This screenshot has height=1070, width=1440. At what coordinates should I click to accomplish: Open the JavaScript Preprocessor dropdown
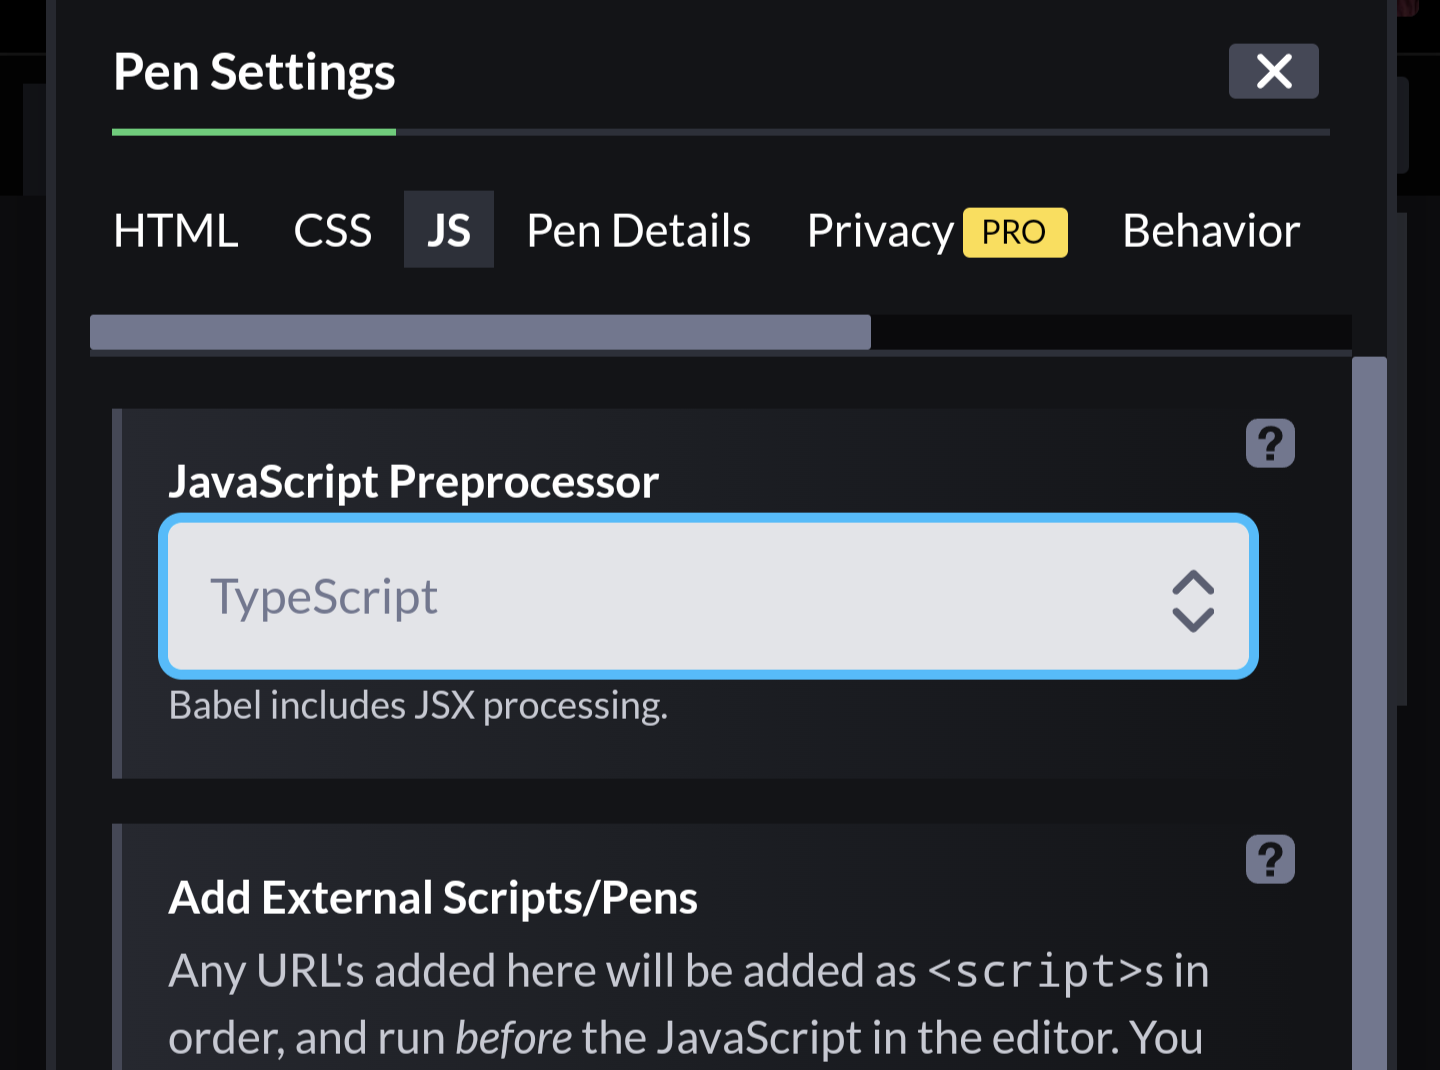(x=709, y=597)
